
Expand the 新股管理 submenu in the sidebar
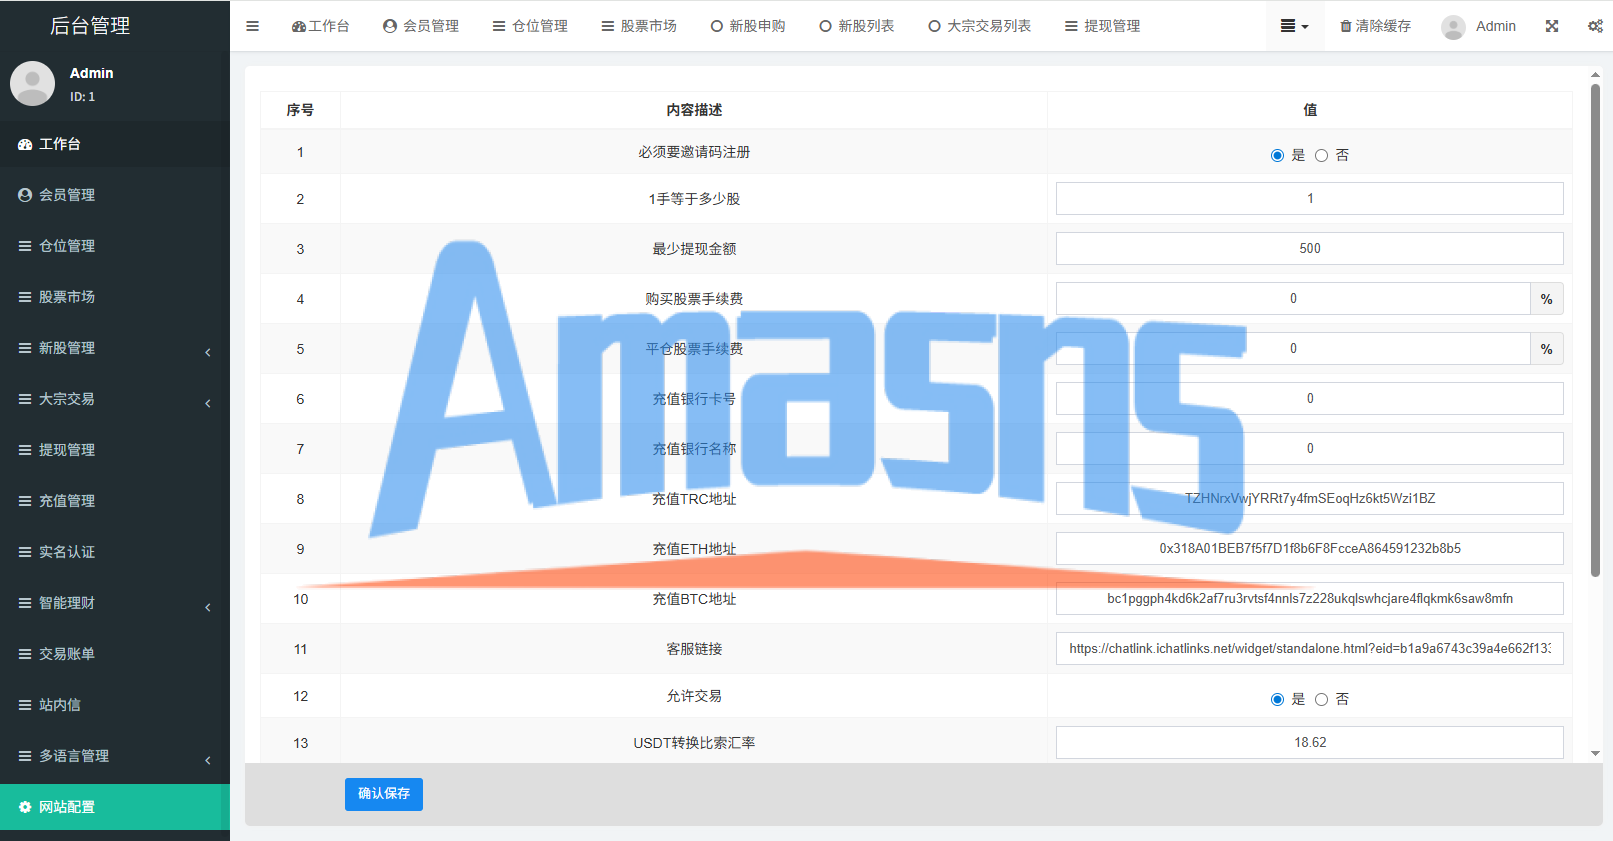[115, 348]
